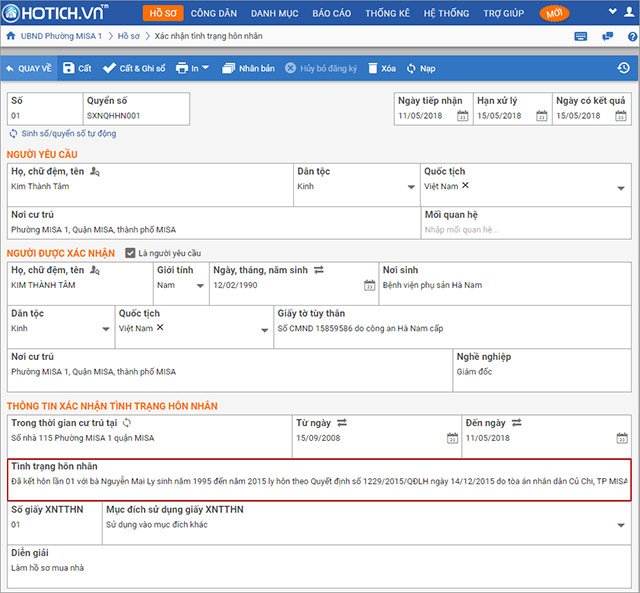Click the Mối quan hệ input field
640x593 pixels.
pos(524,229)
